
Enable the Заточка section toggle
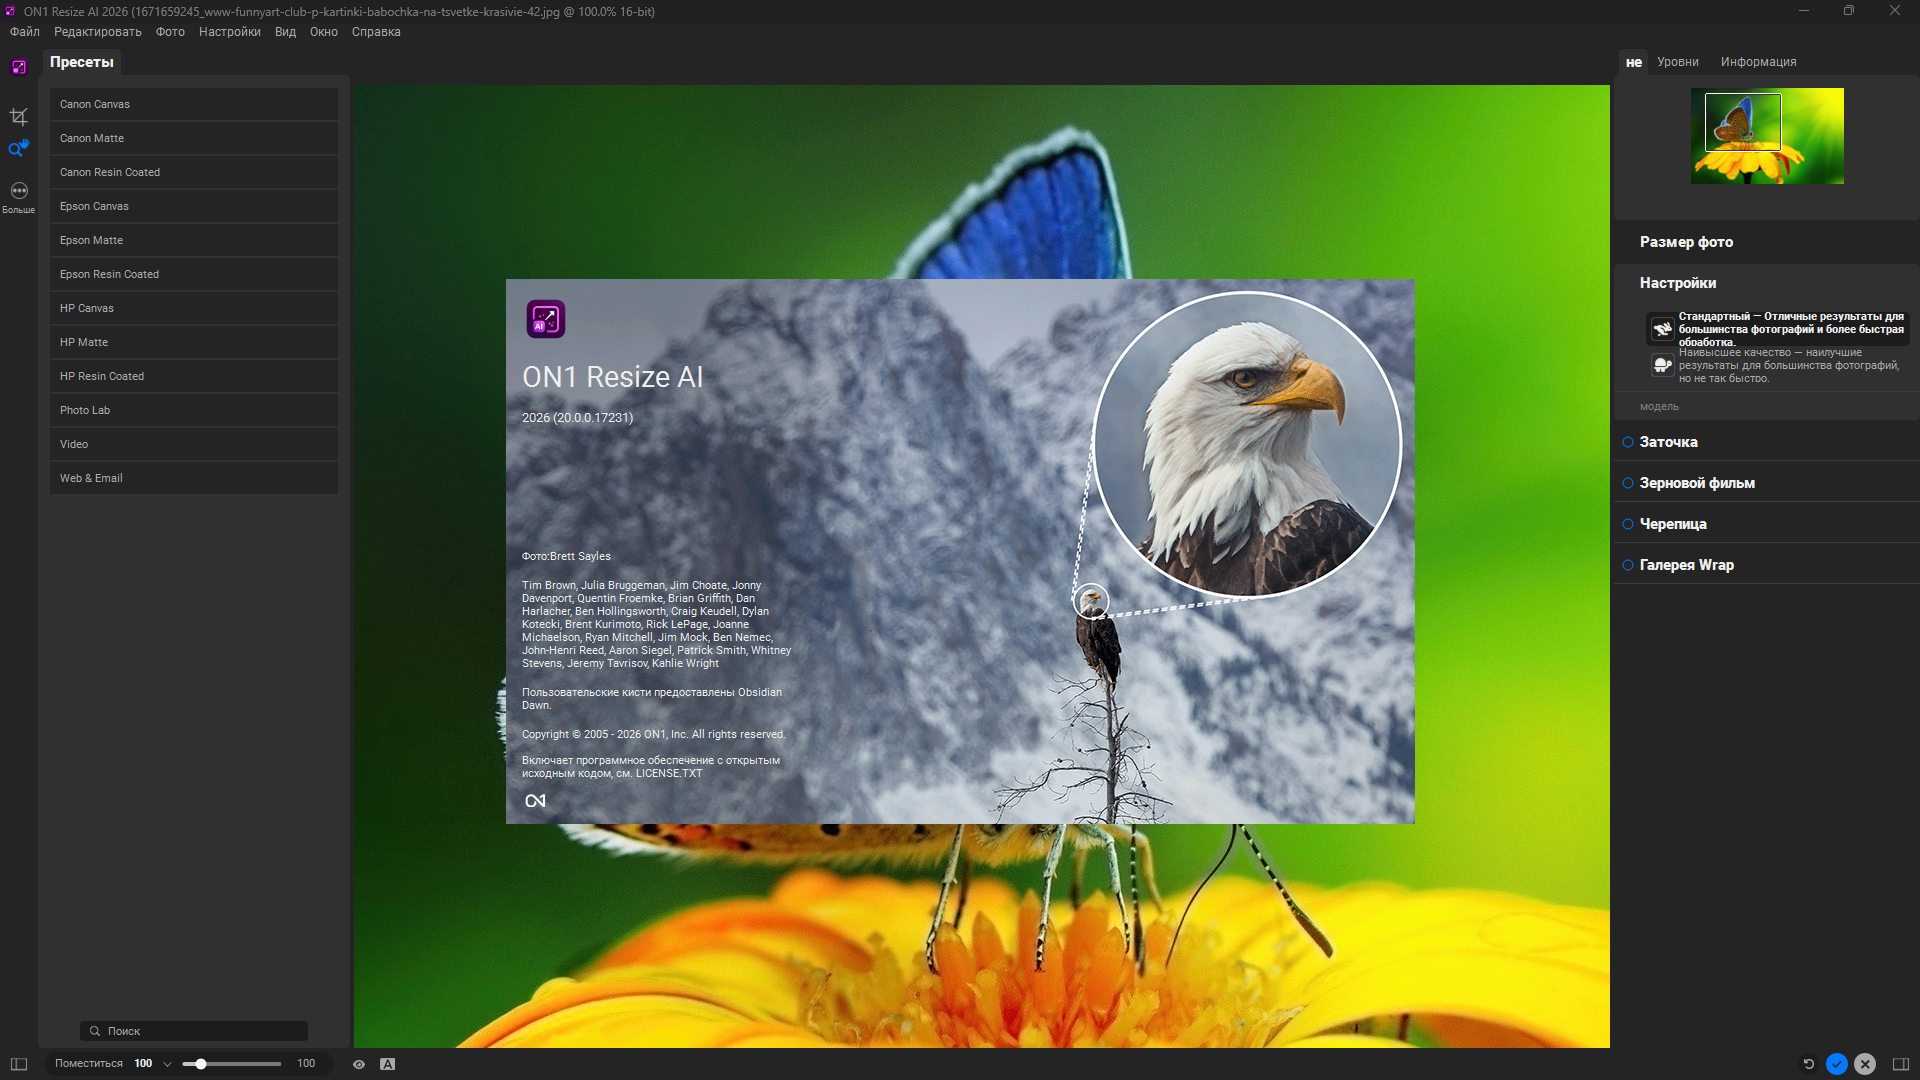tap(1628, 442)
